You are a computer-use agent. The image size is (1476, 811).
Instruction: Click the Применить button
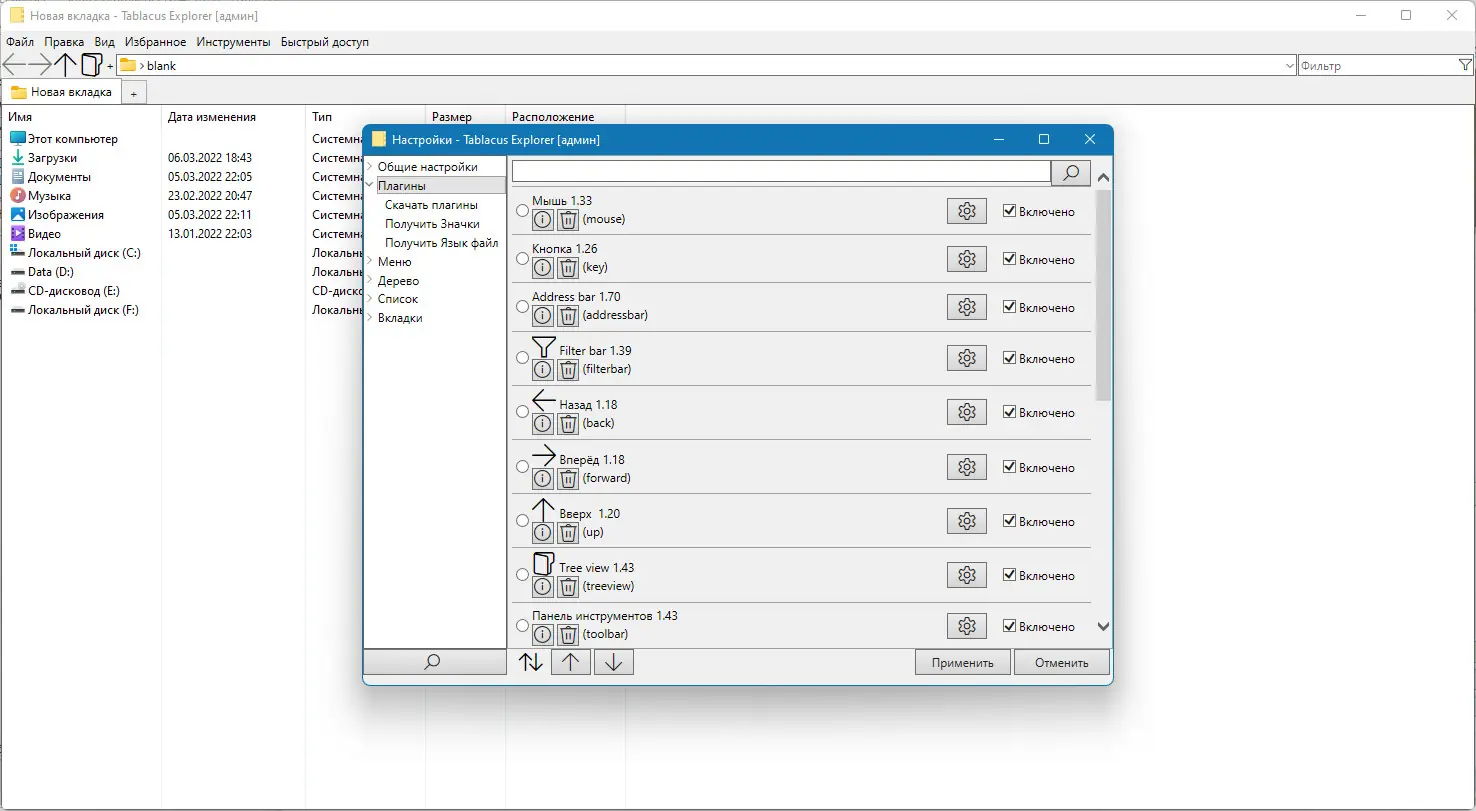click(963, 662)
